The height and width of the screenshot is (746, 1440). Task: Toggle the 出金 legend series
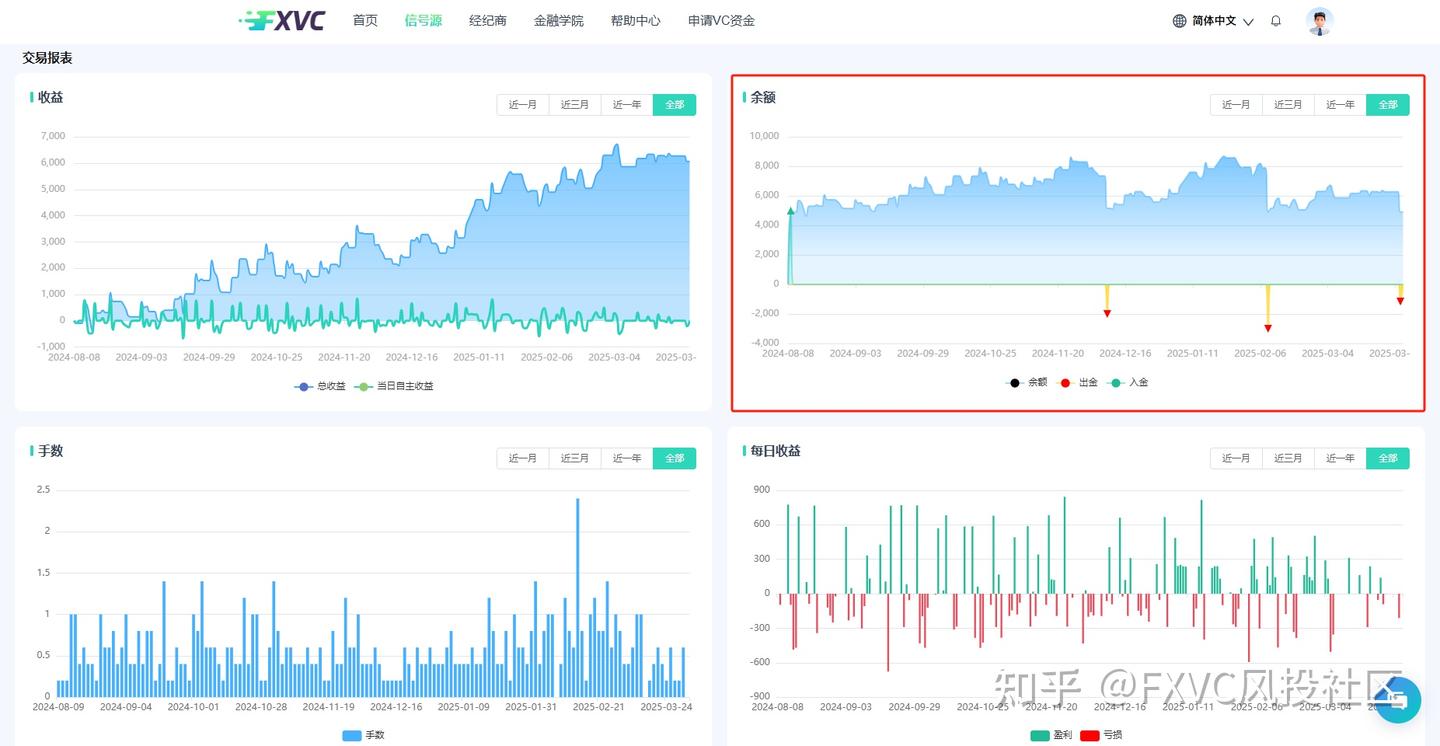tap(1077, 382)
